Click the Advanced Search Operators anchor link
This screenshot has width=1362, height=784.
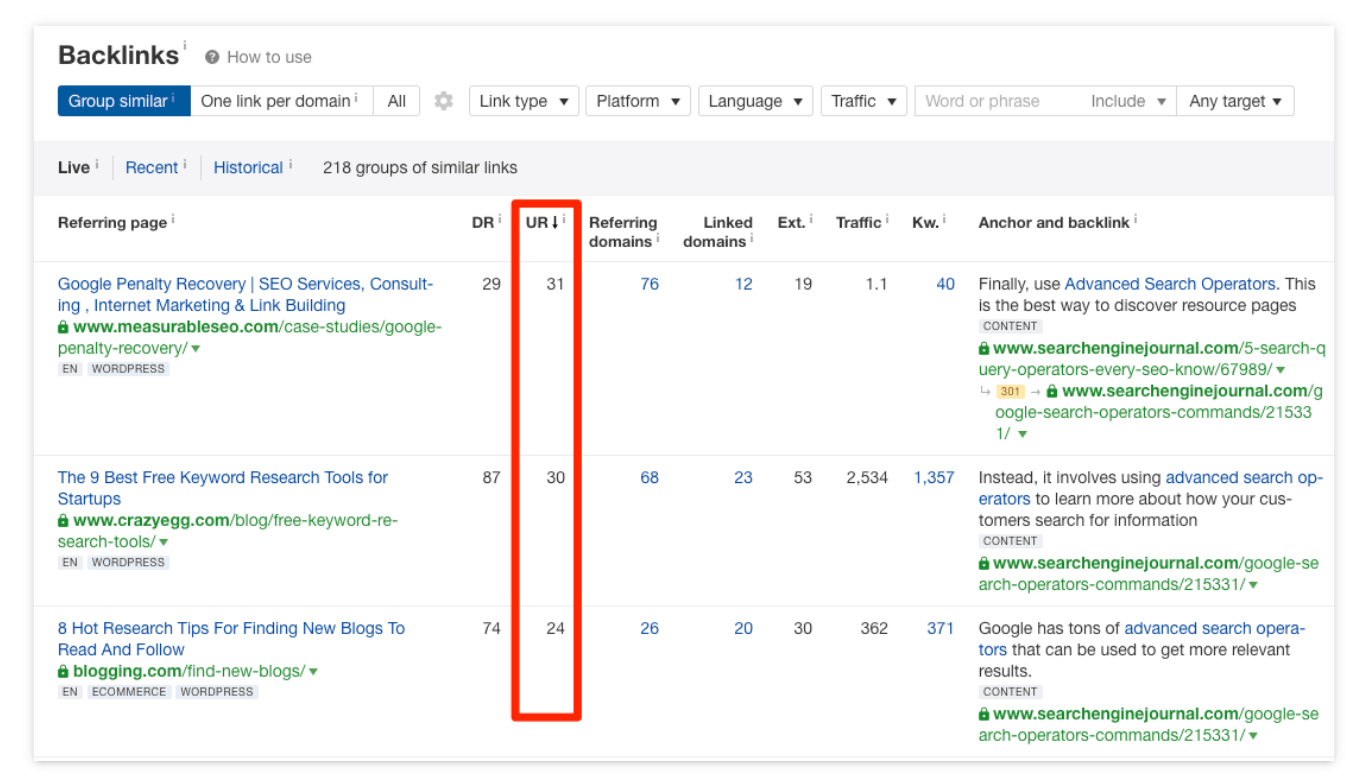coord(1170,284)
